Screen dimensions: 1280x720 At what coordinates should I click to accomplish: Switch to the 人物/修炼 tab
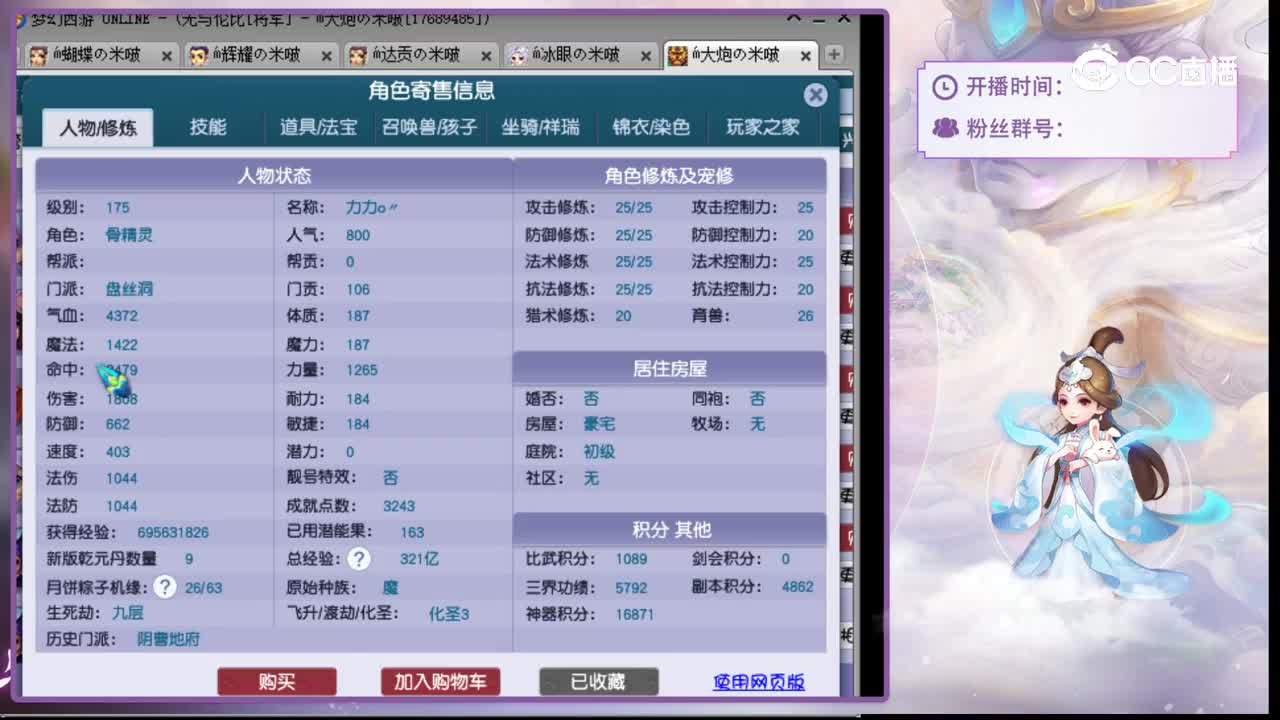point(98,128)
